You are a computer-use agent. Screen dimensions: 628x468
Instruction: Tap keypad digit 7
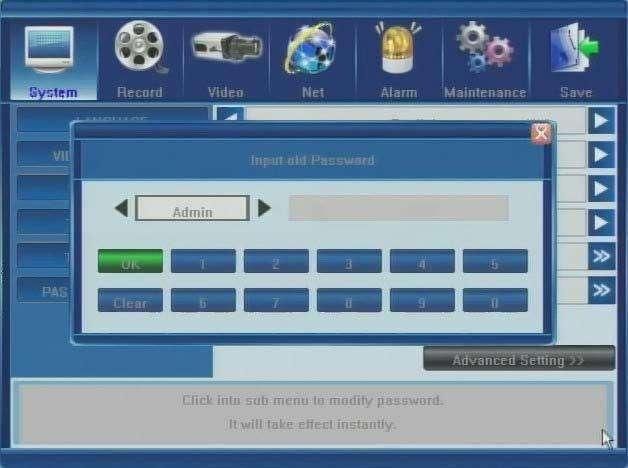click(x=276, y=300)
